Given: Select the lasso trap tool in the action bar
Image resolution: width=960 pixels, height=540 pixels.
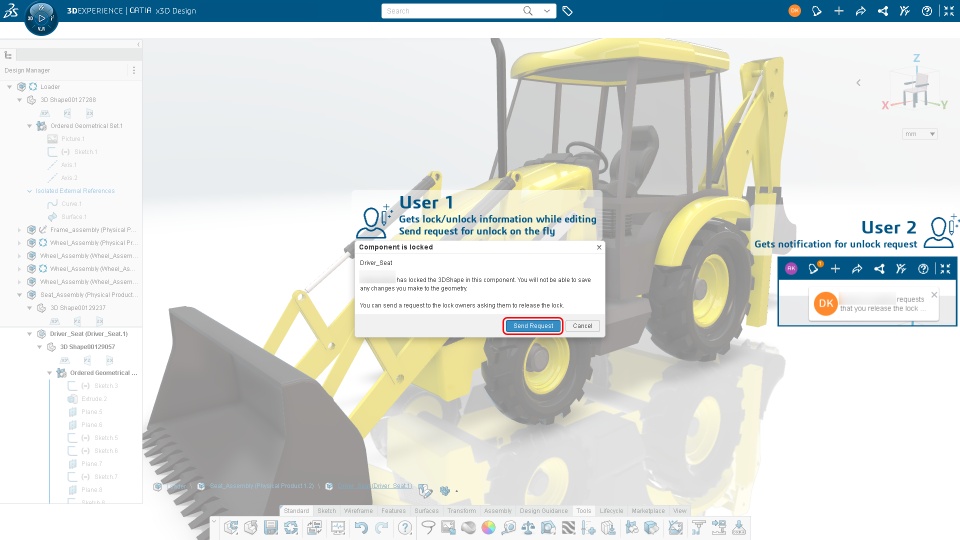Looking at the screenshot, I should pyautogui.click(x=428, y=527).
